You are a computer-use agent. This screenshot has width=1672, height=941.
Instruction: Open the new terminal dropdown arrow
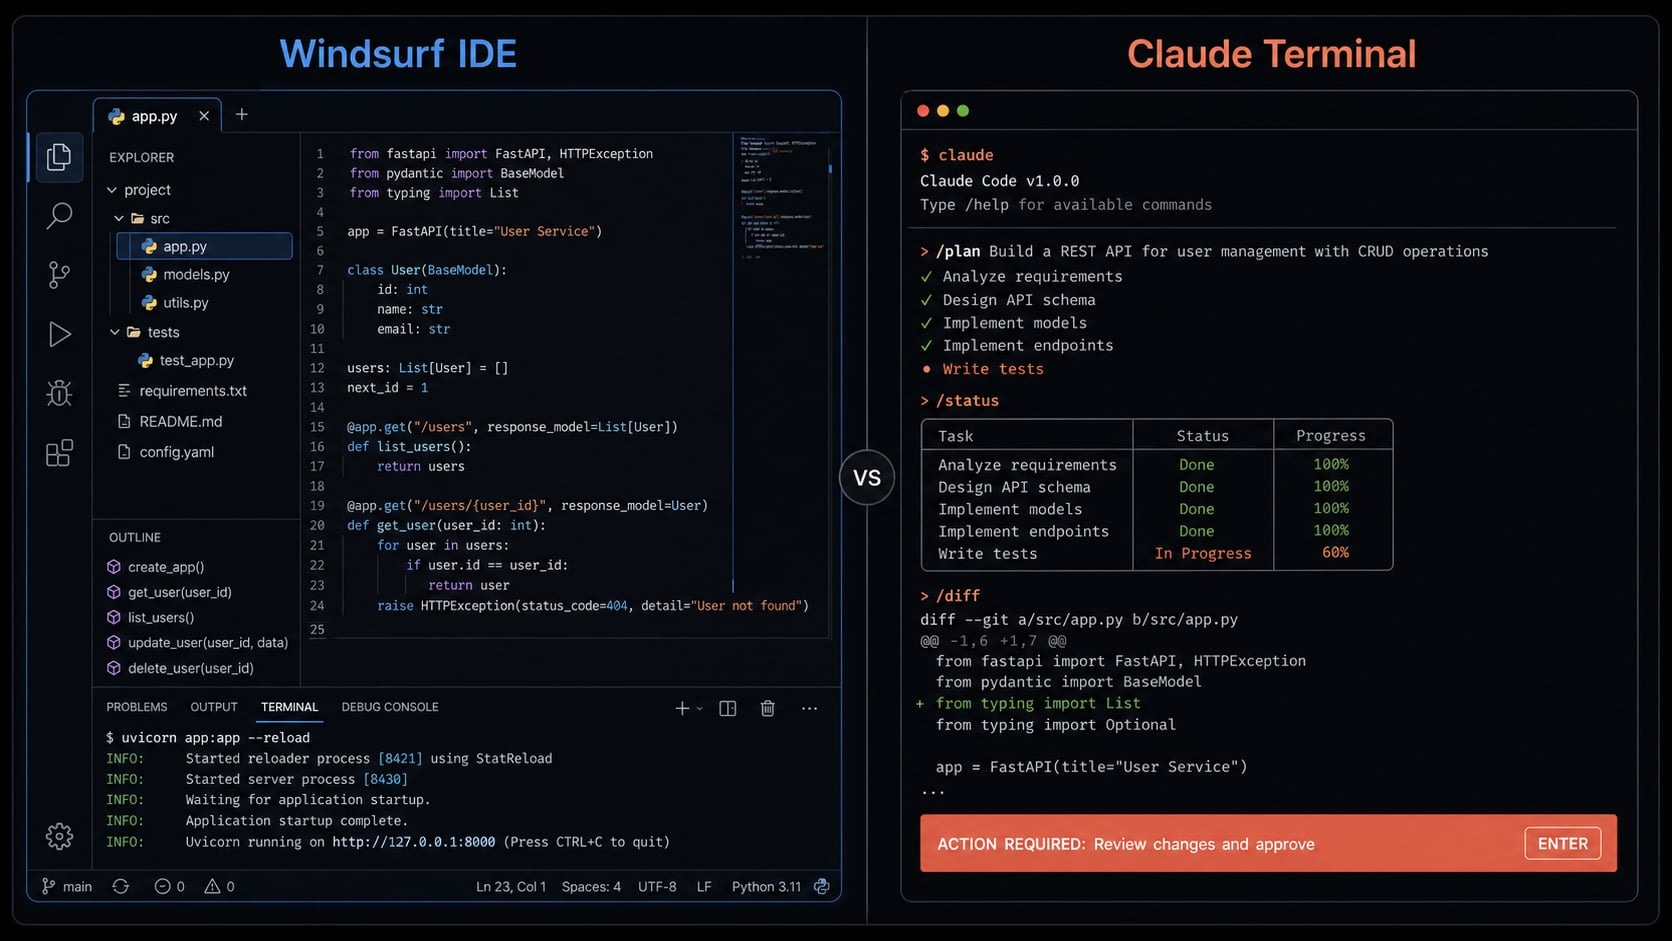(x=699, y=708)
